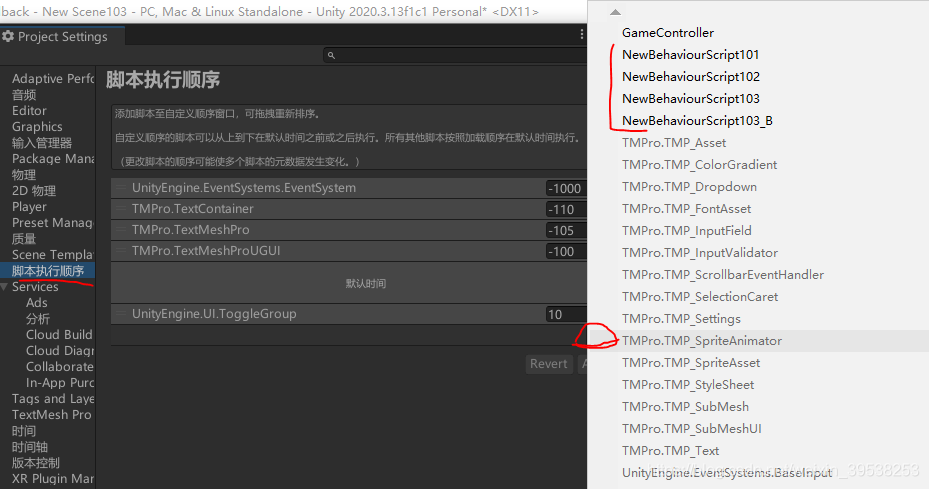This screenshot has width=929, height=489.
Task: Select XR Plugin Management settings category
Action: coord(53,478)
